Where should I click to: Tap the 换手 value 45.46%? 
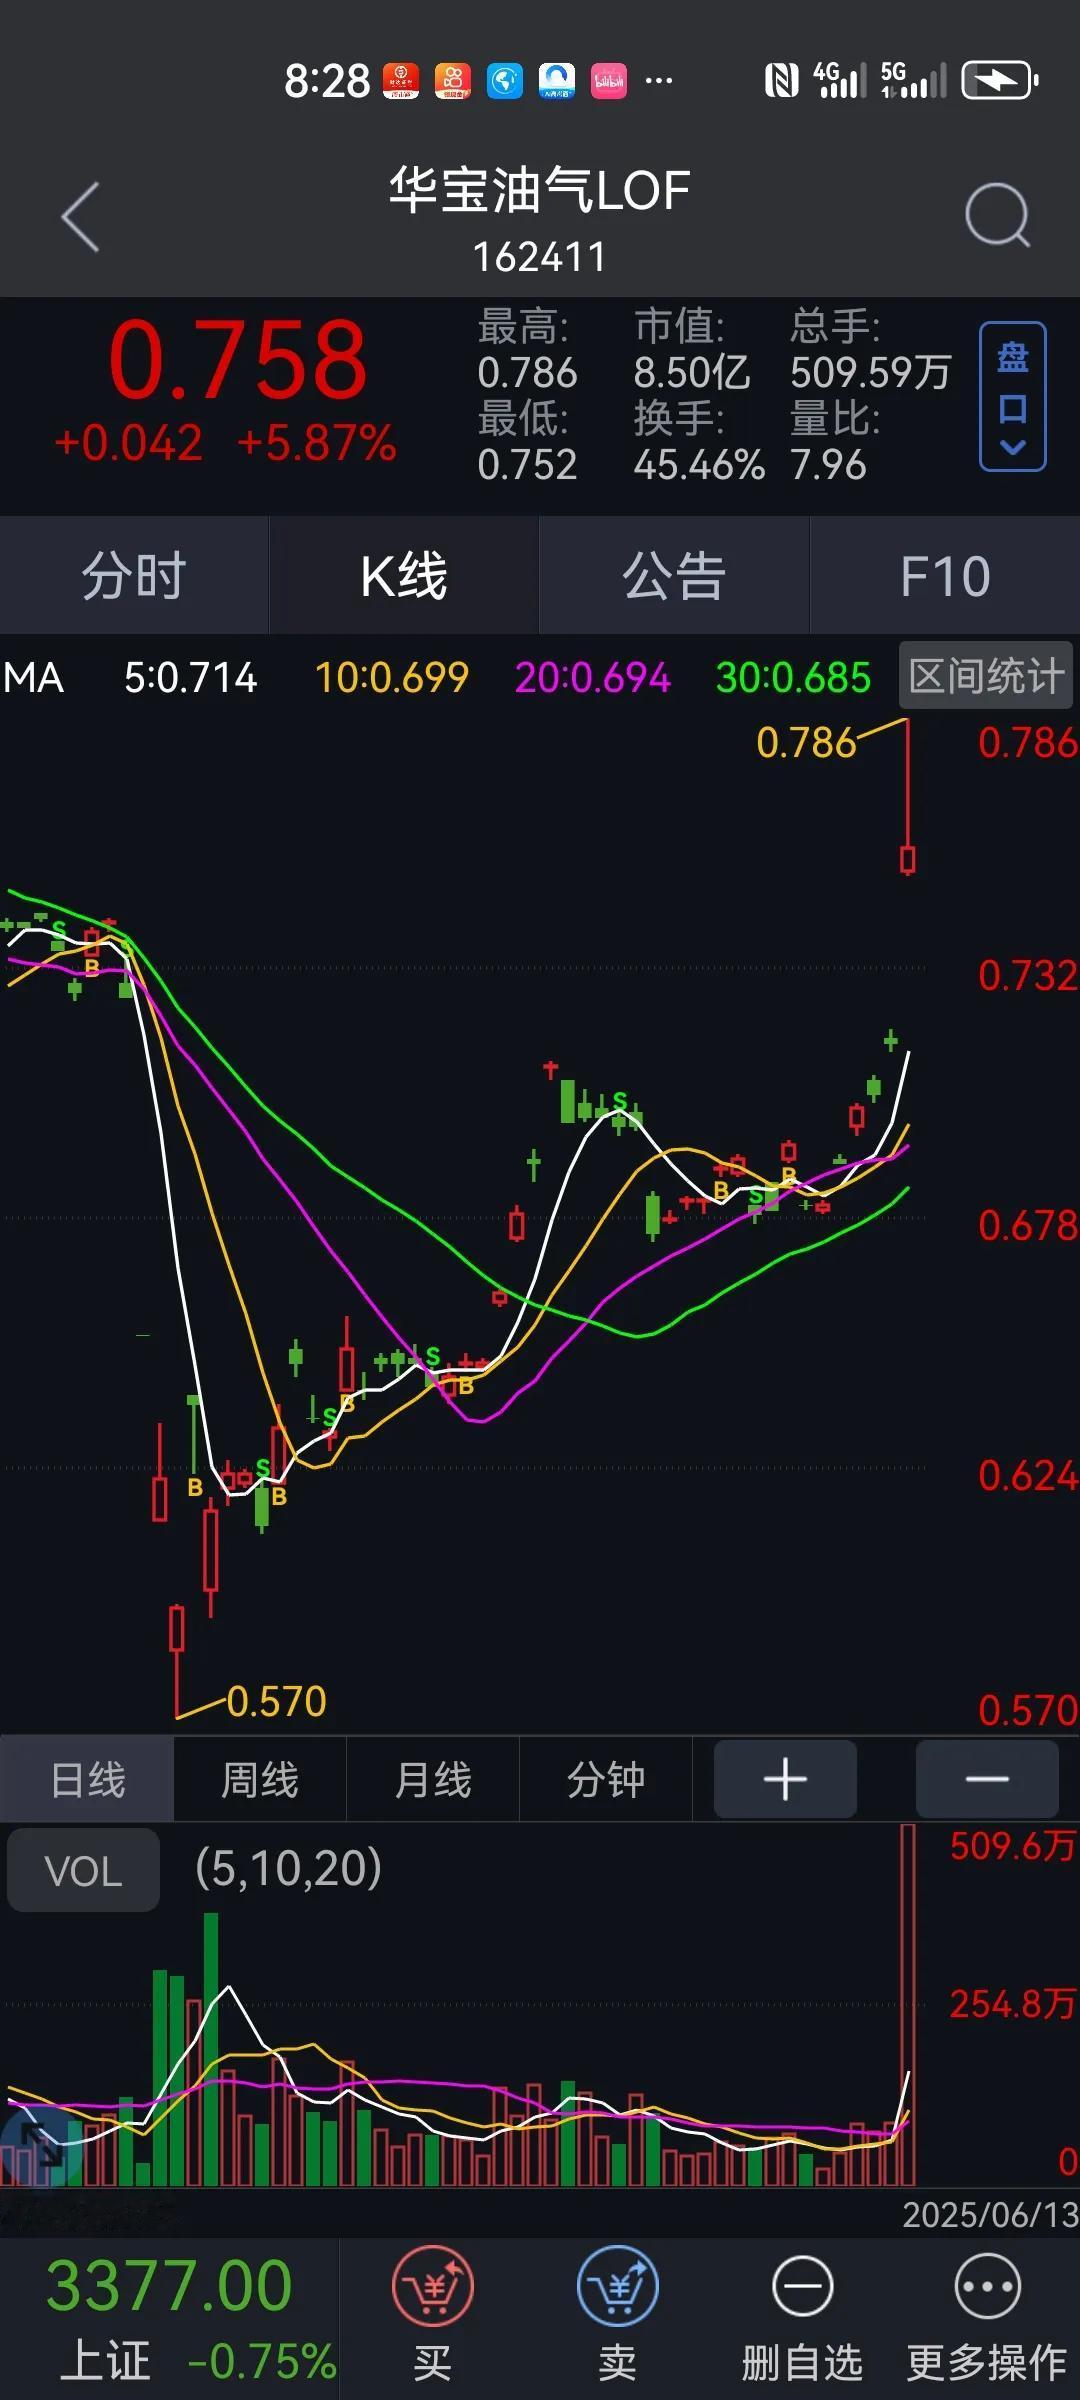coord(699,465)
